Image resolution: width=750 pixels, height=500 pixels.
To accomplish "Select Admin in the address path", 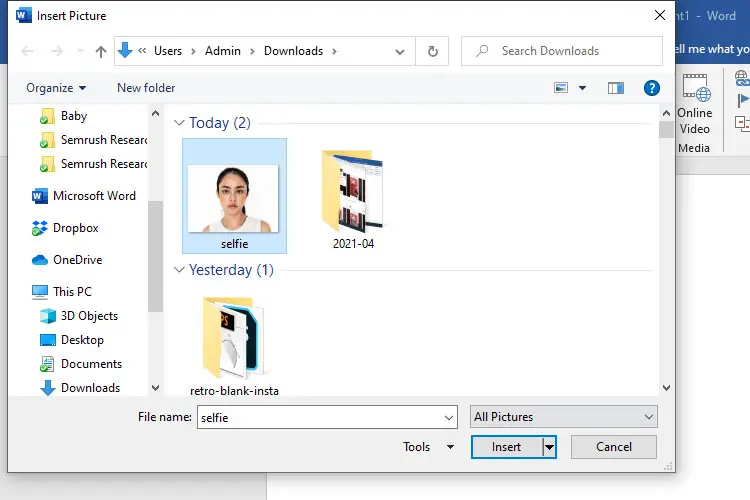I will (x=223, y=51).
